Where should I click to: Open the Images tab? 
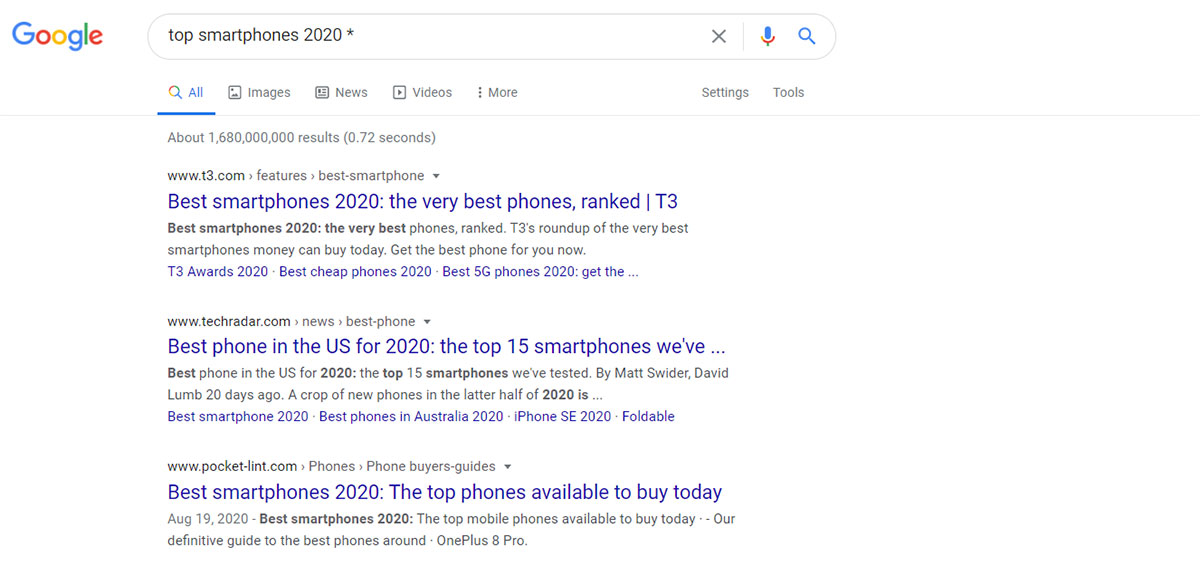(x=259, y=92)
